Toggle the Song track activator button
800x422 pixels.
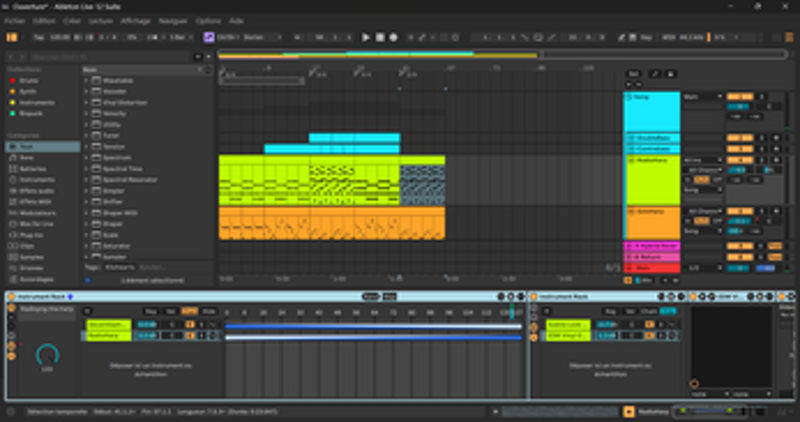[740, 96]
